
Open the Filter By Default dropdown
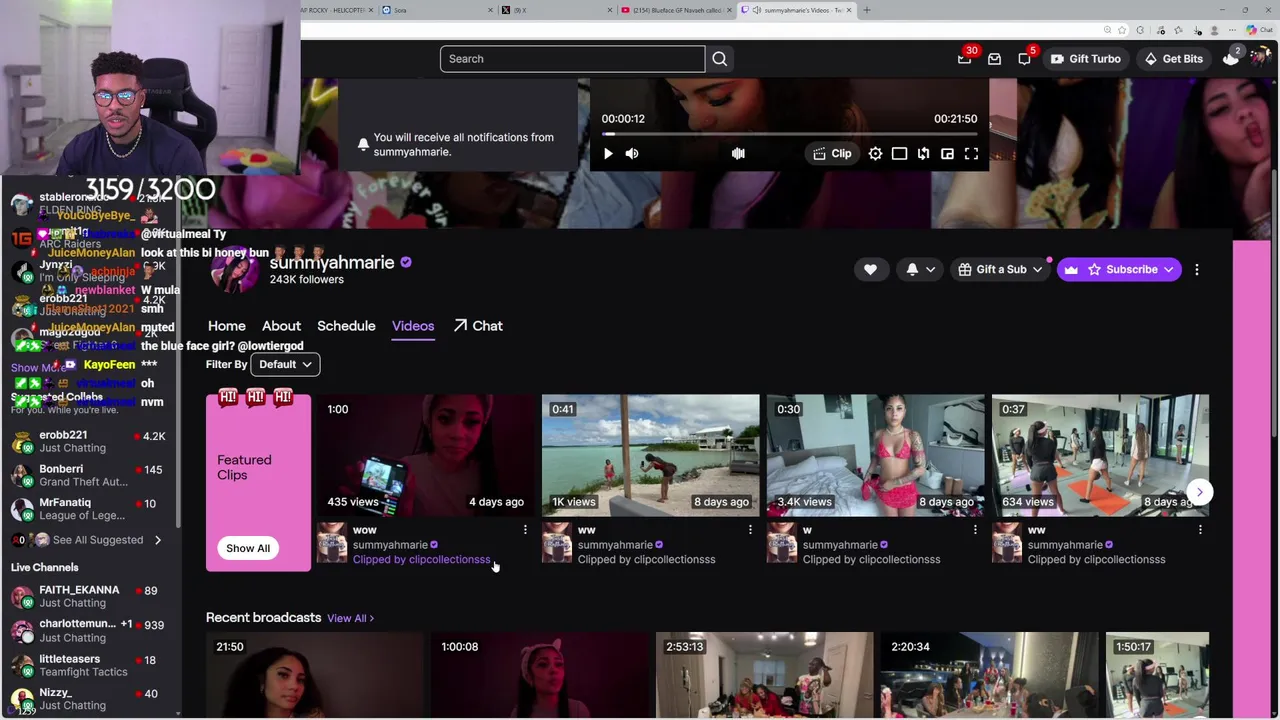(x=285, y=365)
